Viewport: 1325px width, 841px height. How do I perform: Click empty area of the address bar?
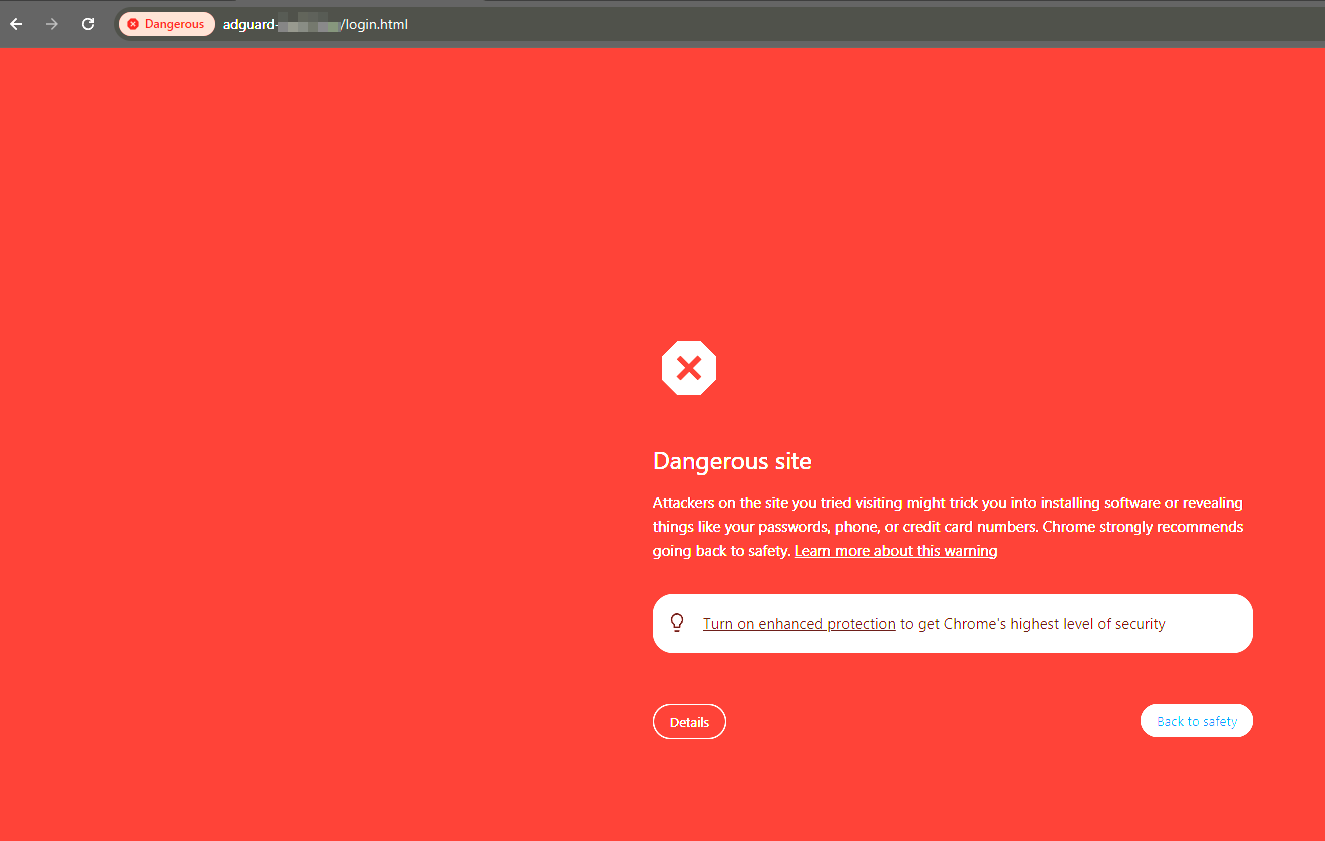[x=850, y=24]
